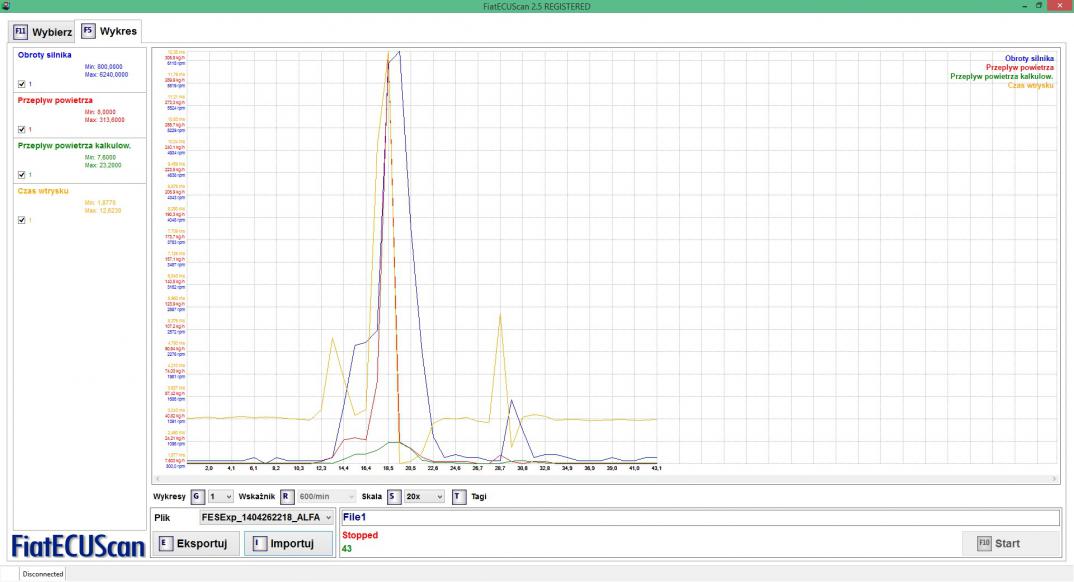Toggle the Przepływ powietrza checkbox
The width and height of the screenshot is (1074, 582).
click(x=22, y=129)
